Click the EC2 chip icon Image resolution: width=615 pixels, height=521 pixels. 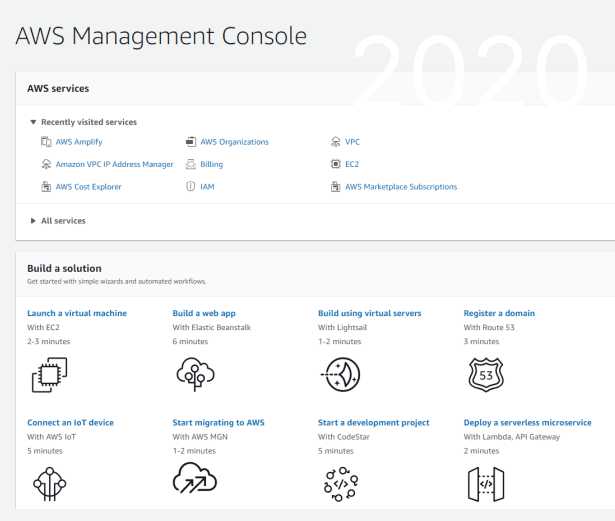coord(336,164)
